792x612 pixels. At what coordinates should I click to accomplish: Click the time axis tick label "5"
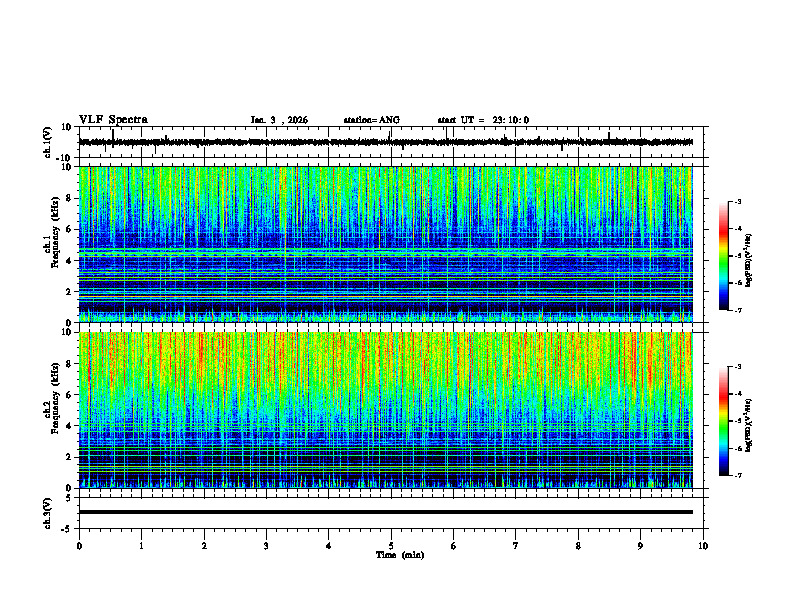[x=391, y=546]
